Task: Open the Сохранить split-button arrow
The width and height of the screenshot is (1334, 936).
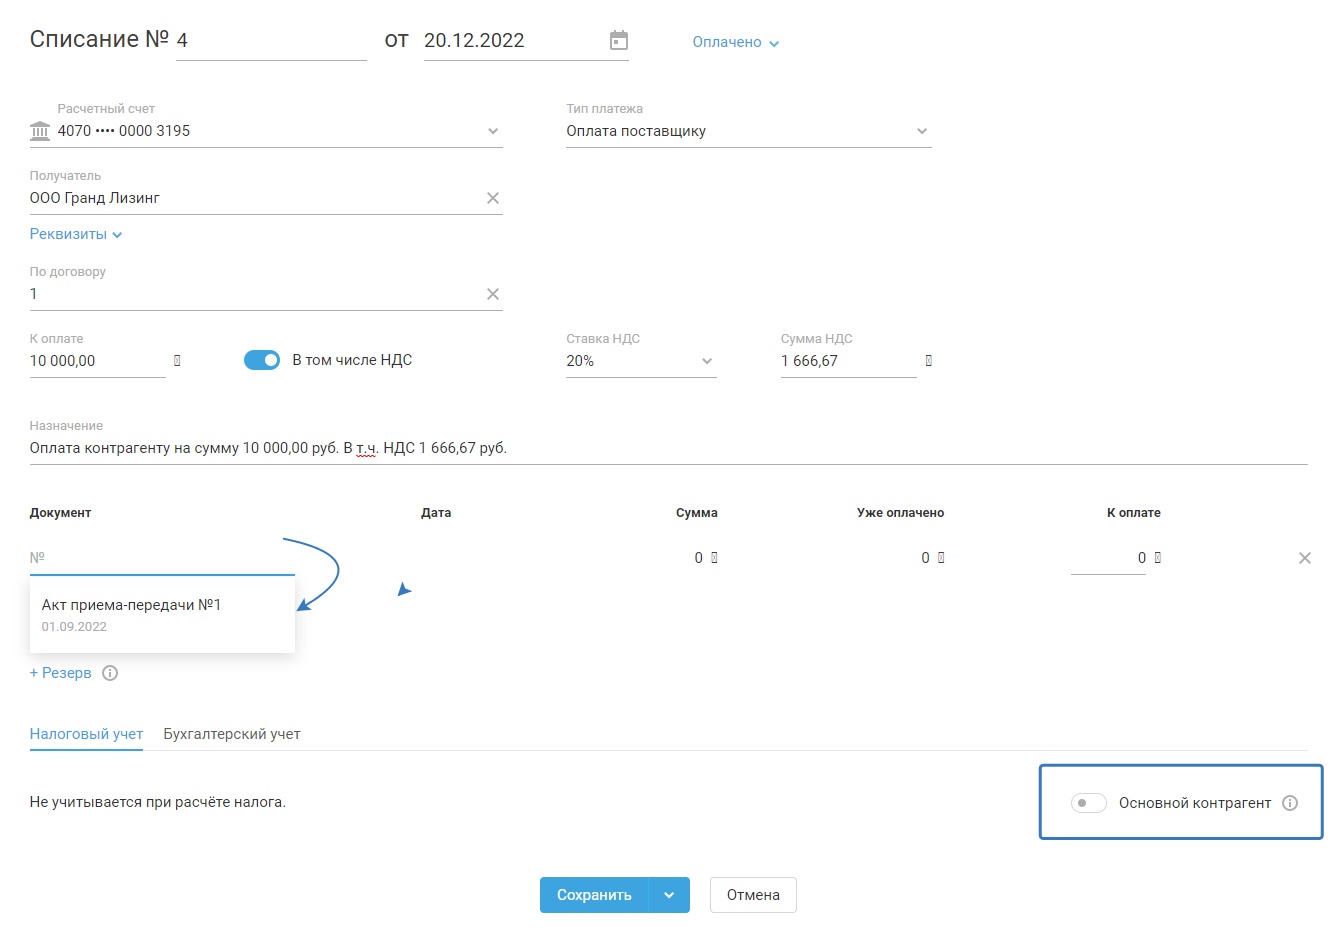Action: point(669,895)
